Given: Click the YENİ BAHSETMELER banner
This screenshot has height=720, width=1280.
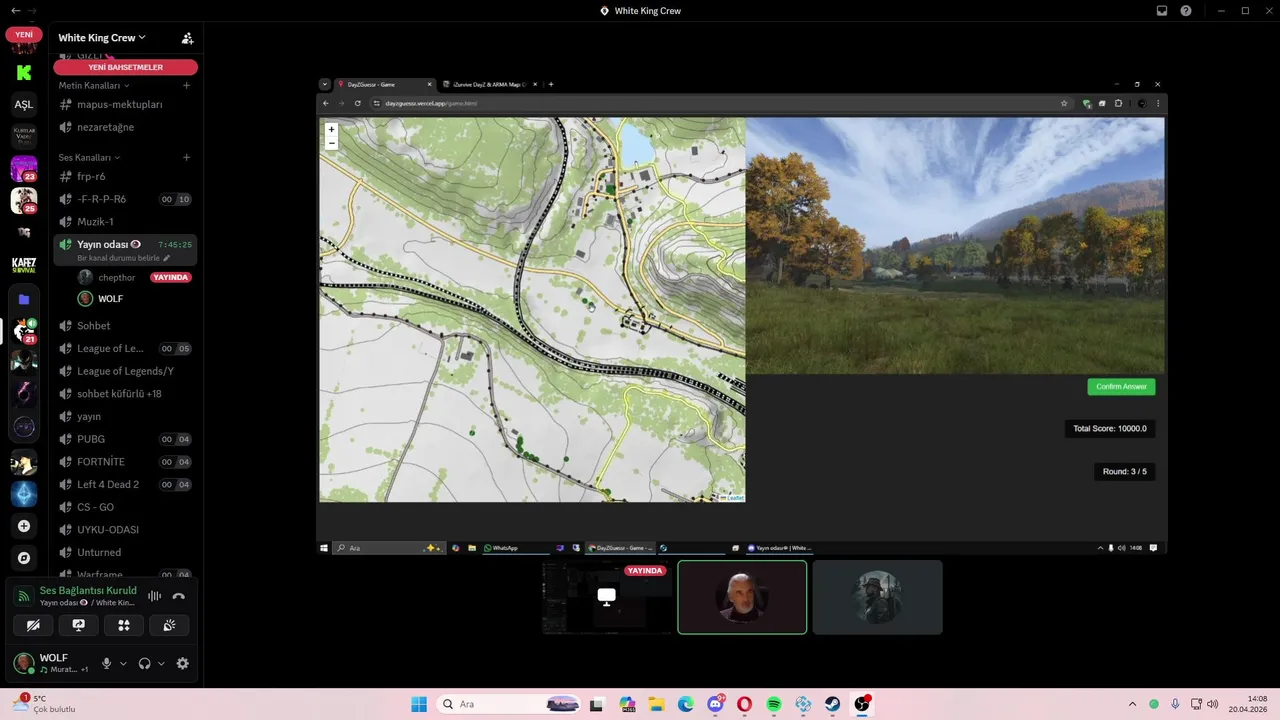Looking at the screenshot, I should tap(125, 67).
